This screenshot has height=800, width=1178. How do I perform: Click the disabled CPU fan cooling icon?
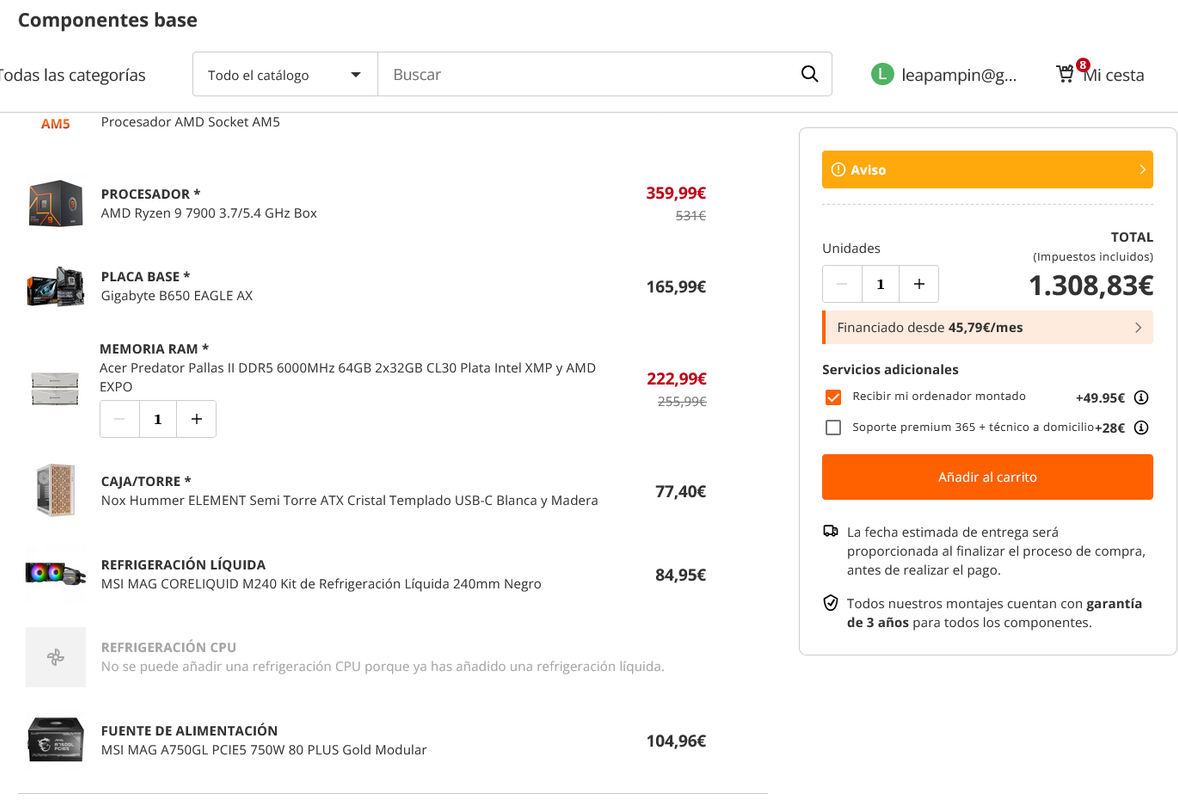click(x=56, y=657)
